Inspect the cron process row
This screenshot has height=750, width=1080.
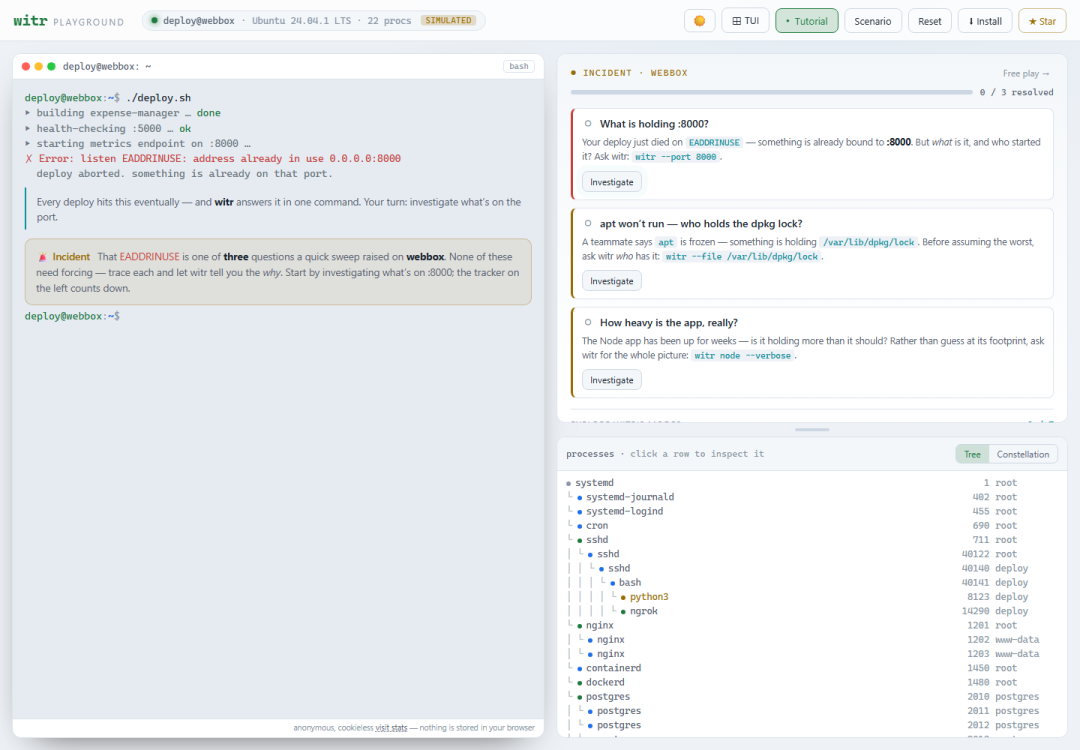(812, 525)
